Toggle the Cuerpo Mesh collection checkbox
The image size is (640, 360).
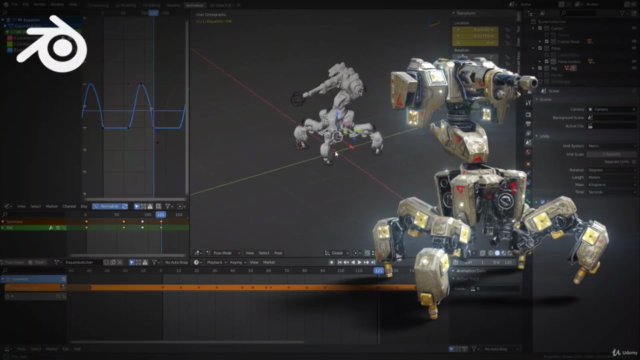tap(547, 41)
